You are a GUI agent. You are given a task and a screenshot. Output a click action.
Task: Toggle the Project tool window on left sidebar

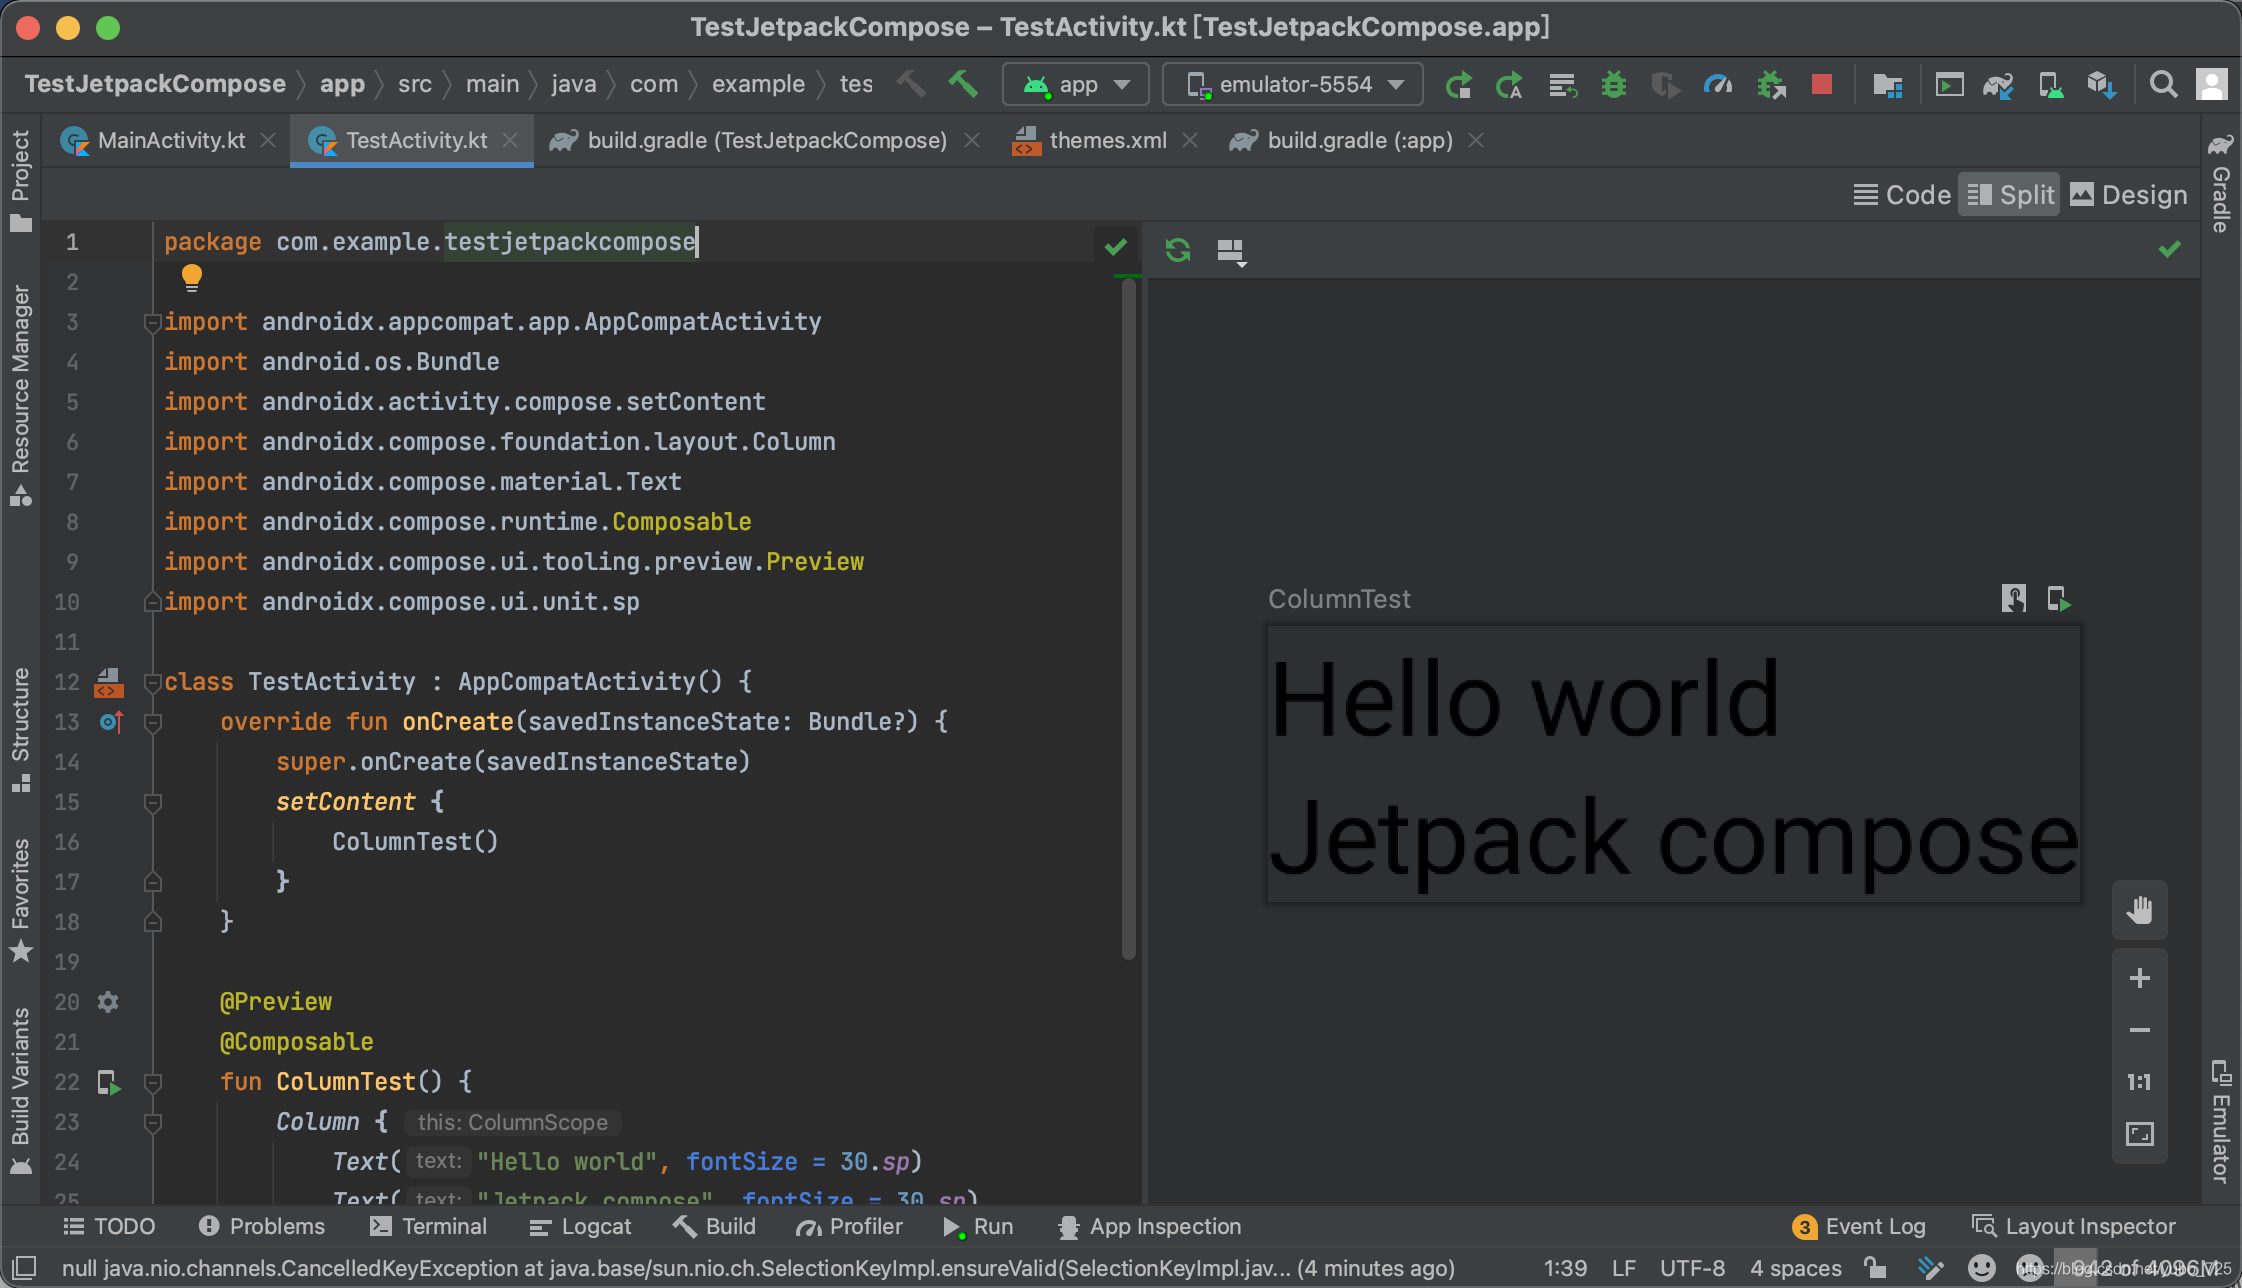[20, 180]
